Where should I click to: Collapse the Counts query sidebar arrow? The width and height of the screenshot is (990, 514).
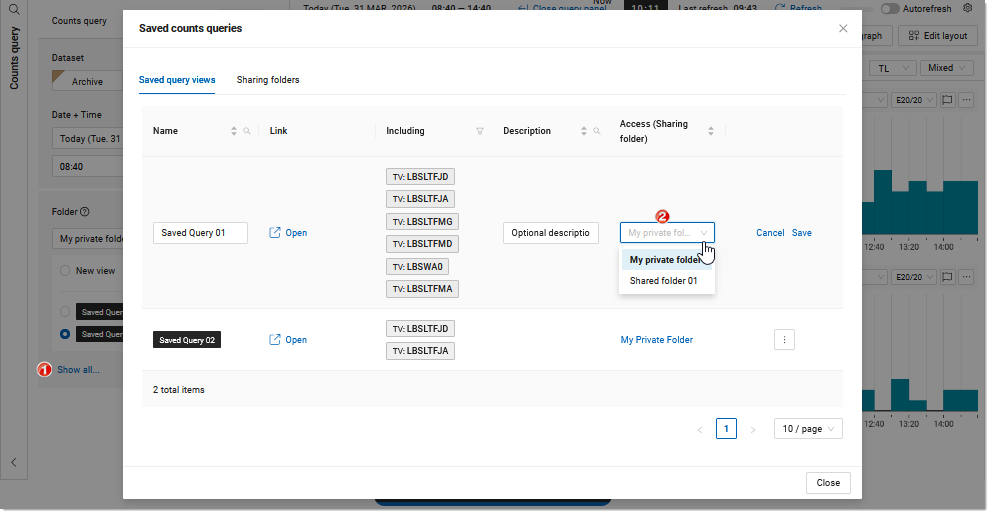tap(13, 462)
